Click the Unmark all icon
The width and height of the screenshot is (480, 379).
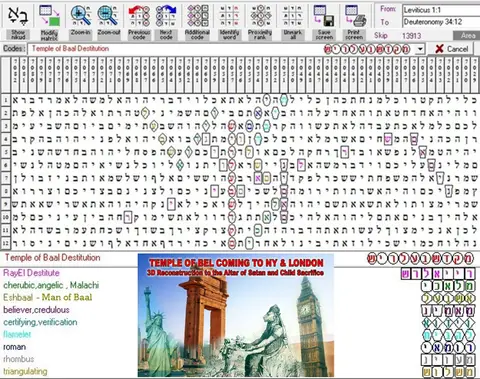tap(292, 16)
